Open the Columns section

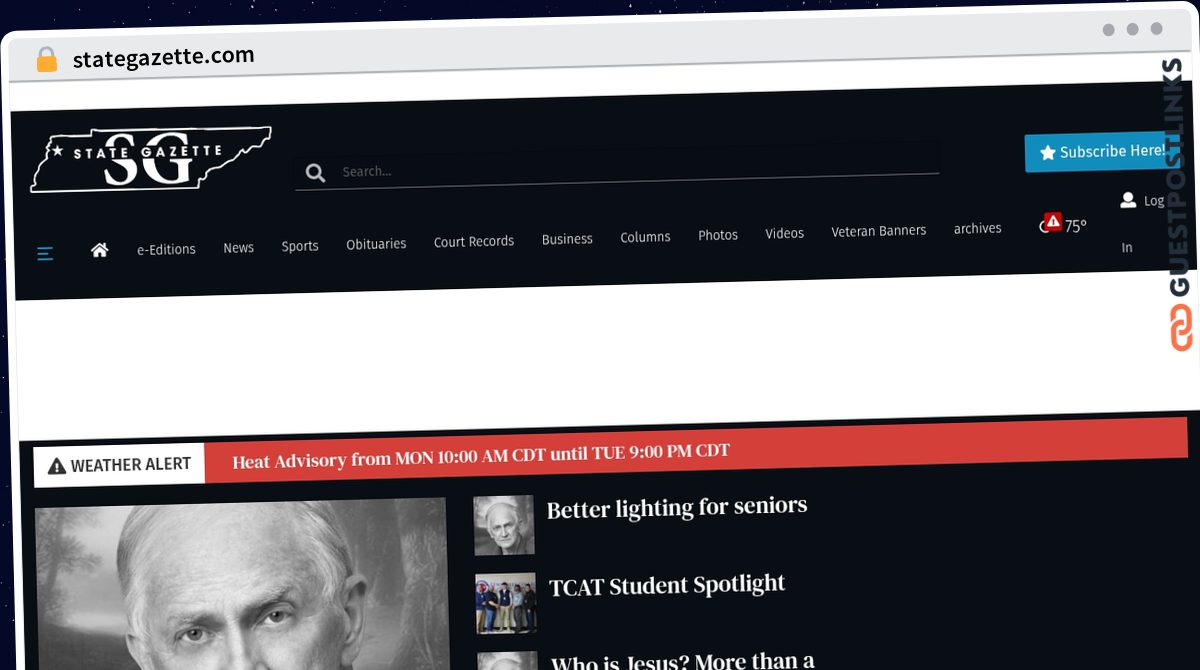[645, 237]
